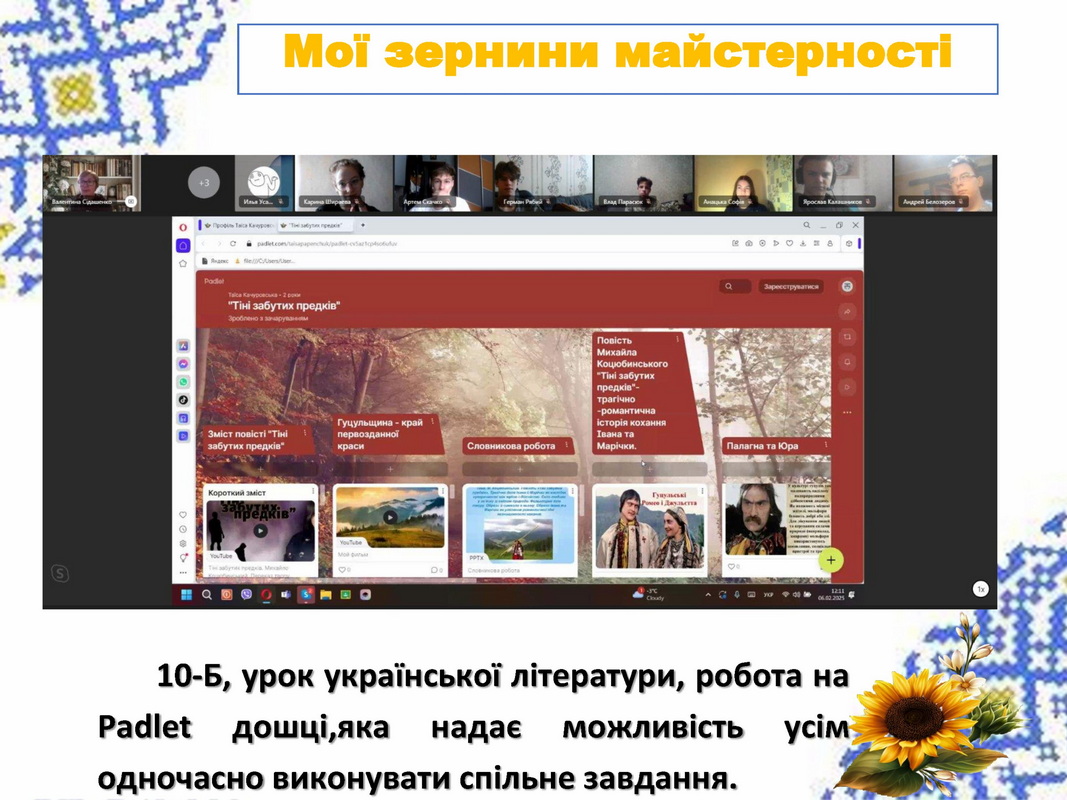The width and height of the screenshot is (1067, 800).
Task: Open WhatsApp in Opera sidebar
Action: (x=183, y=382)
